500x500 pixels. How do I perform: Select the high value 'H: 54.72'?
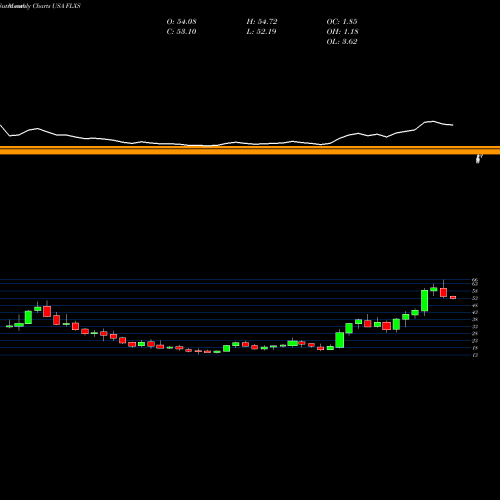[x=262, y=22]
